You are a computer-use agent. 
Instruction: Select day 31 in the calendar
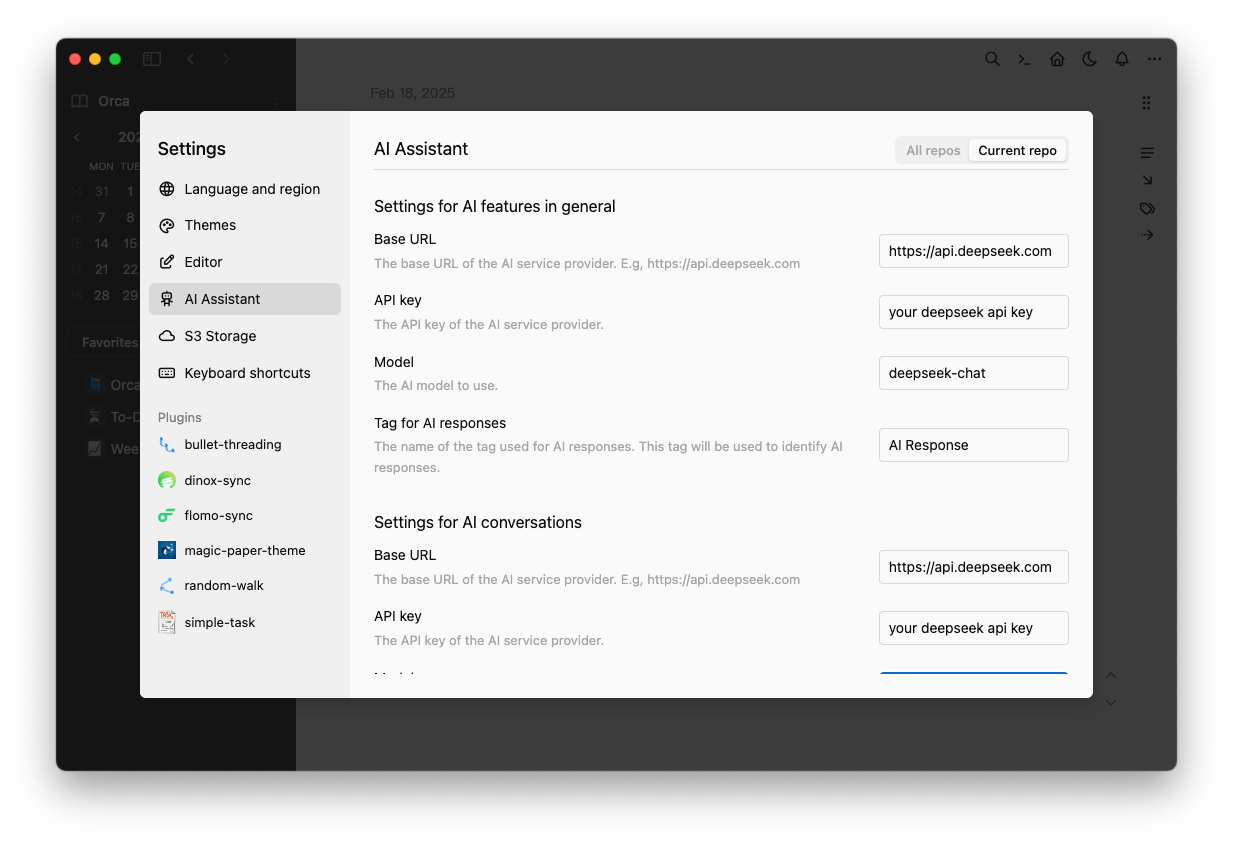tap(102, 191)
